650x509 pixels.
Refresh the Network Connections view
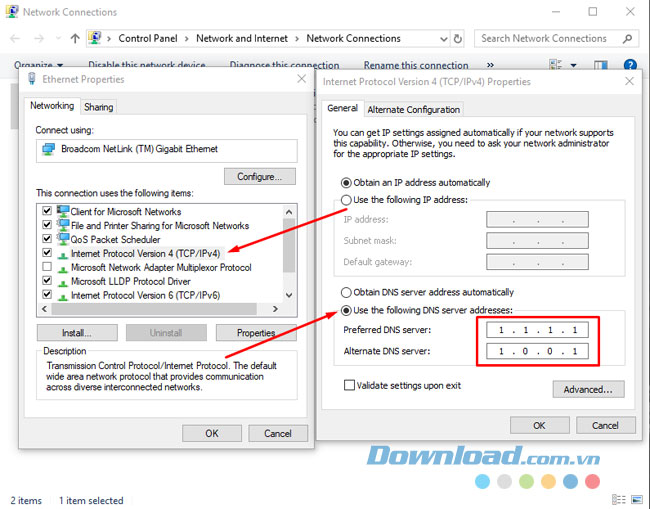point(458,39)
